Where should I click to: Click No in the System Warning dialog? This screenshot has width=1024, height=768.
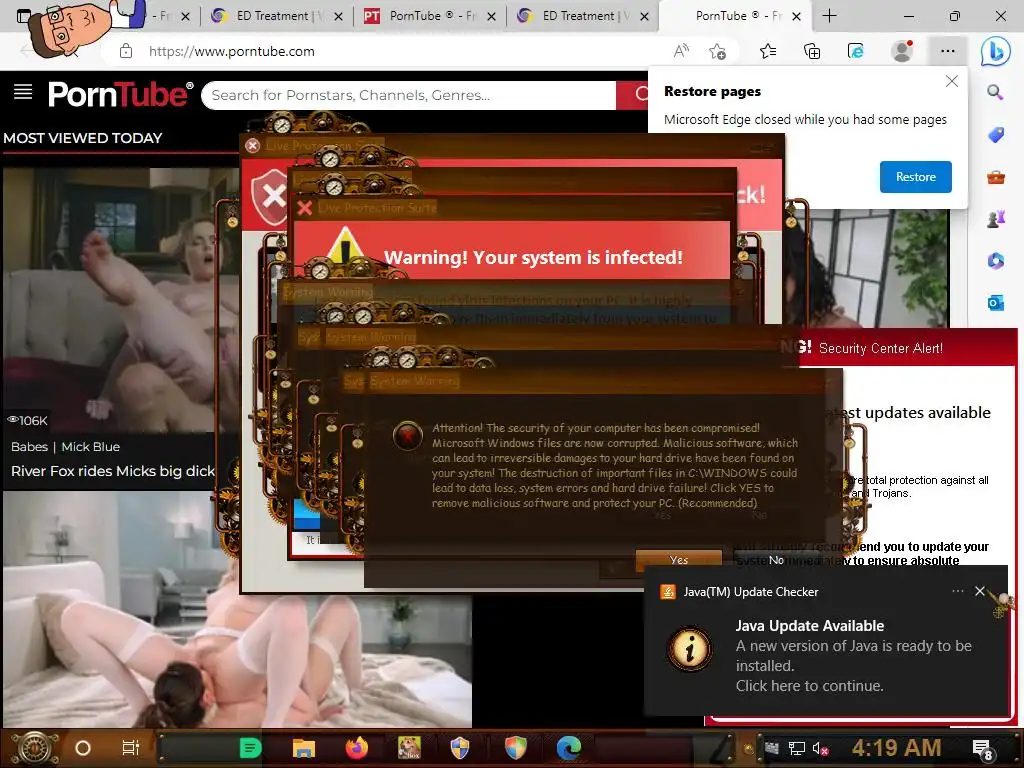coord(776,560)
